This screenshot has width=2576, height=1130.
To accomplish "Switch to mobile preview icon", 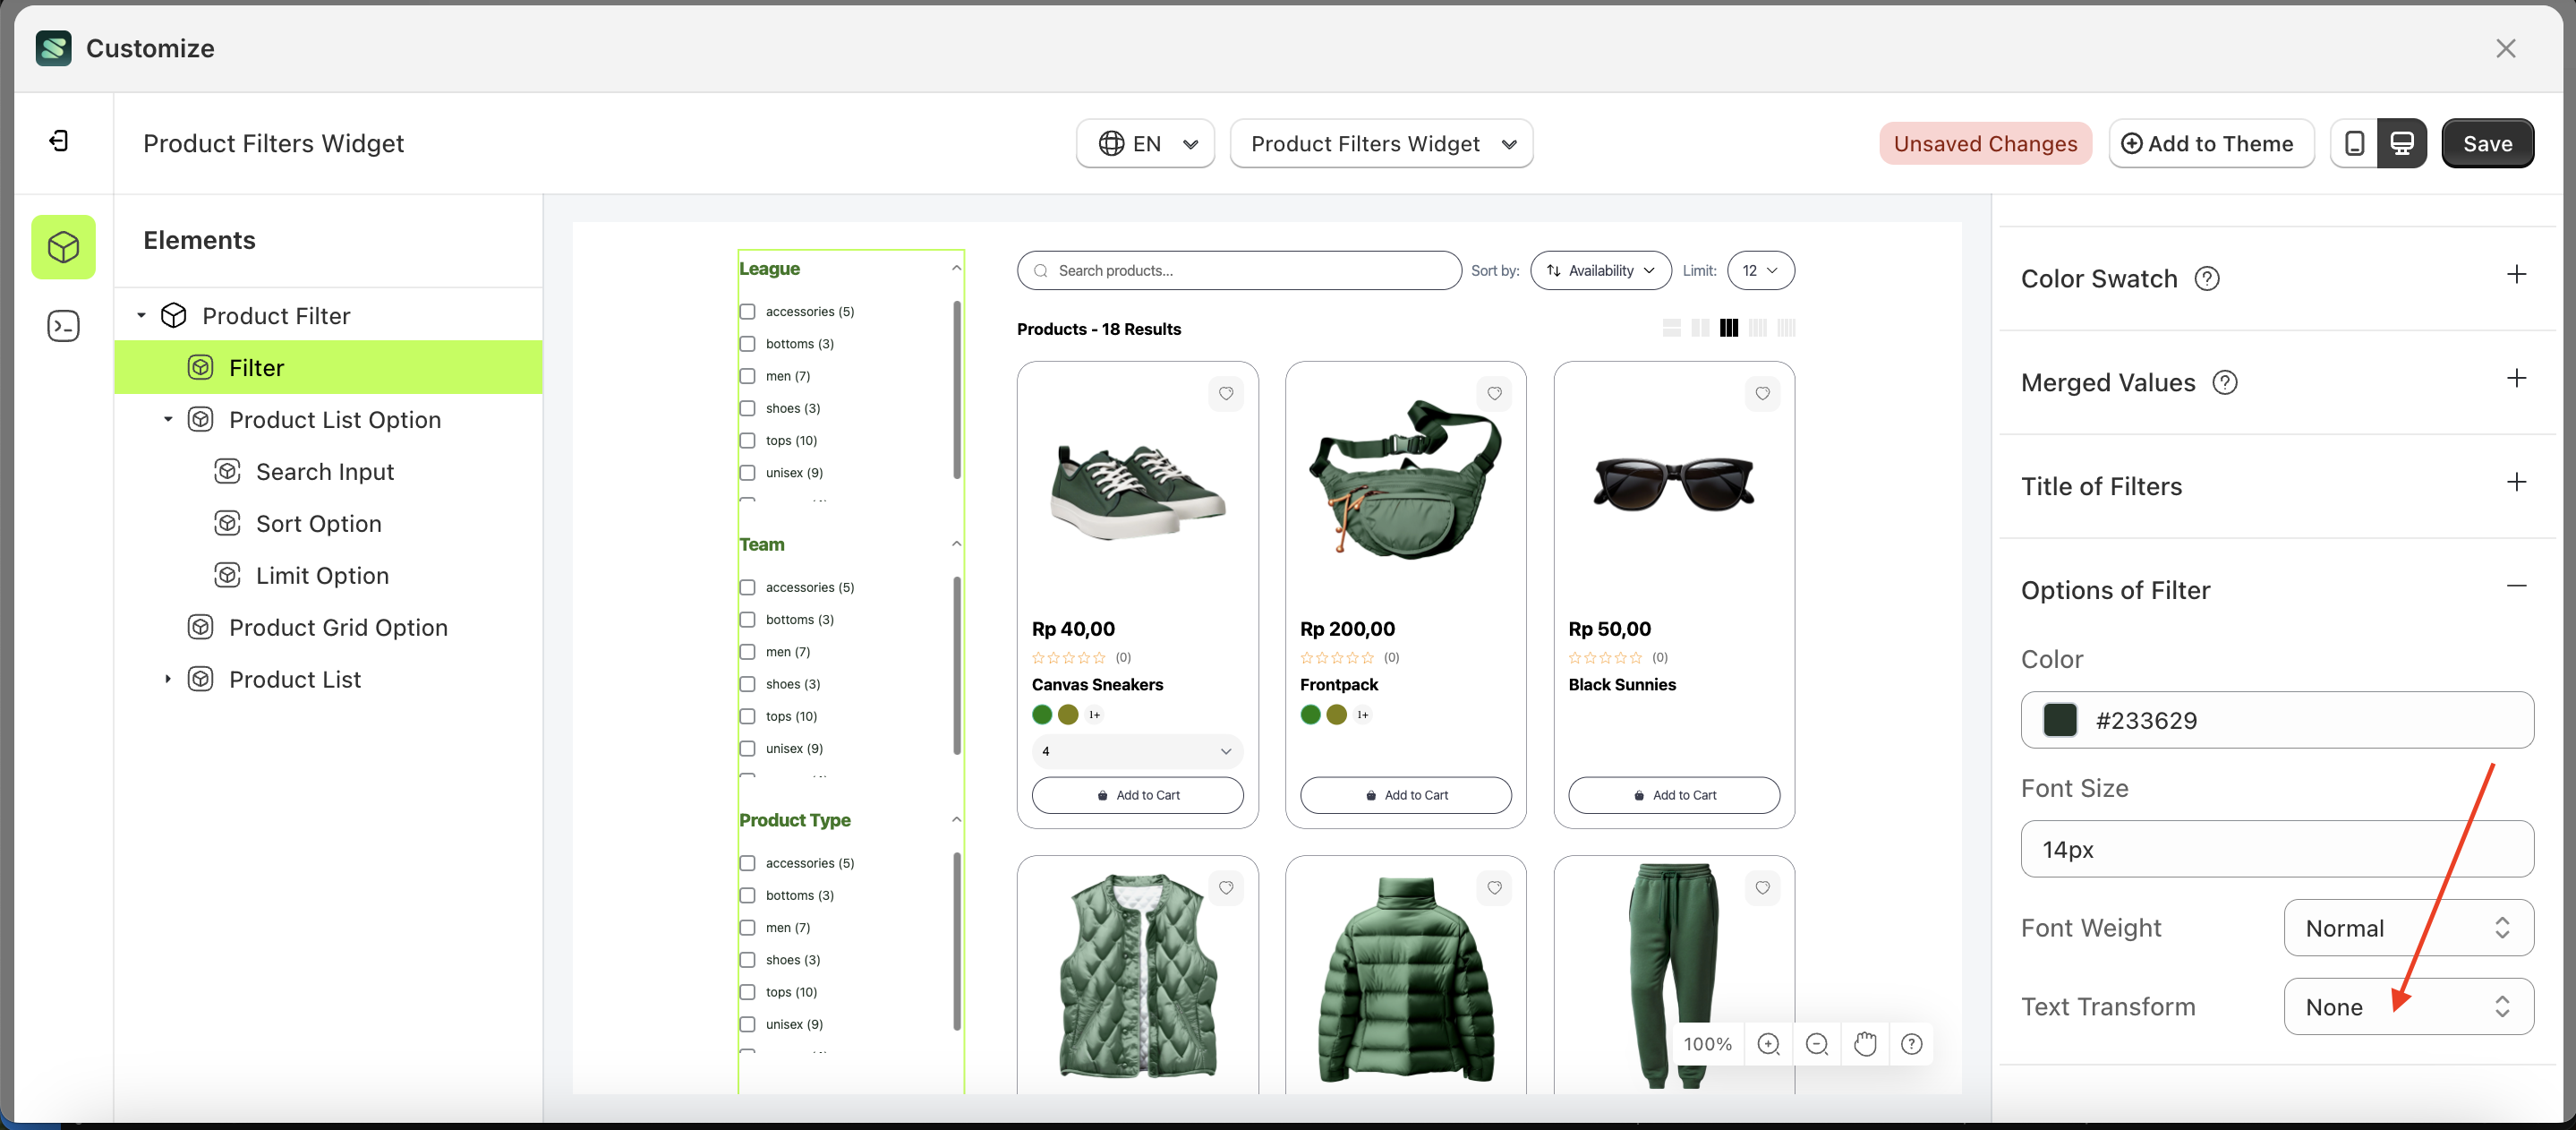I will point(2354,144).
